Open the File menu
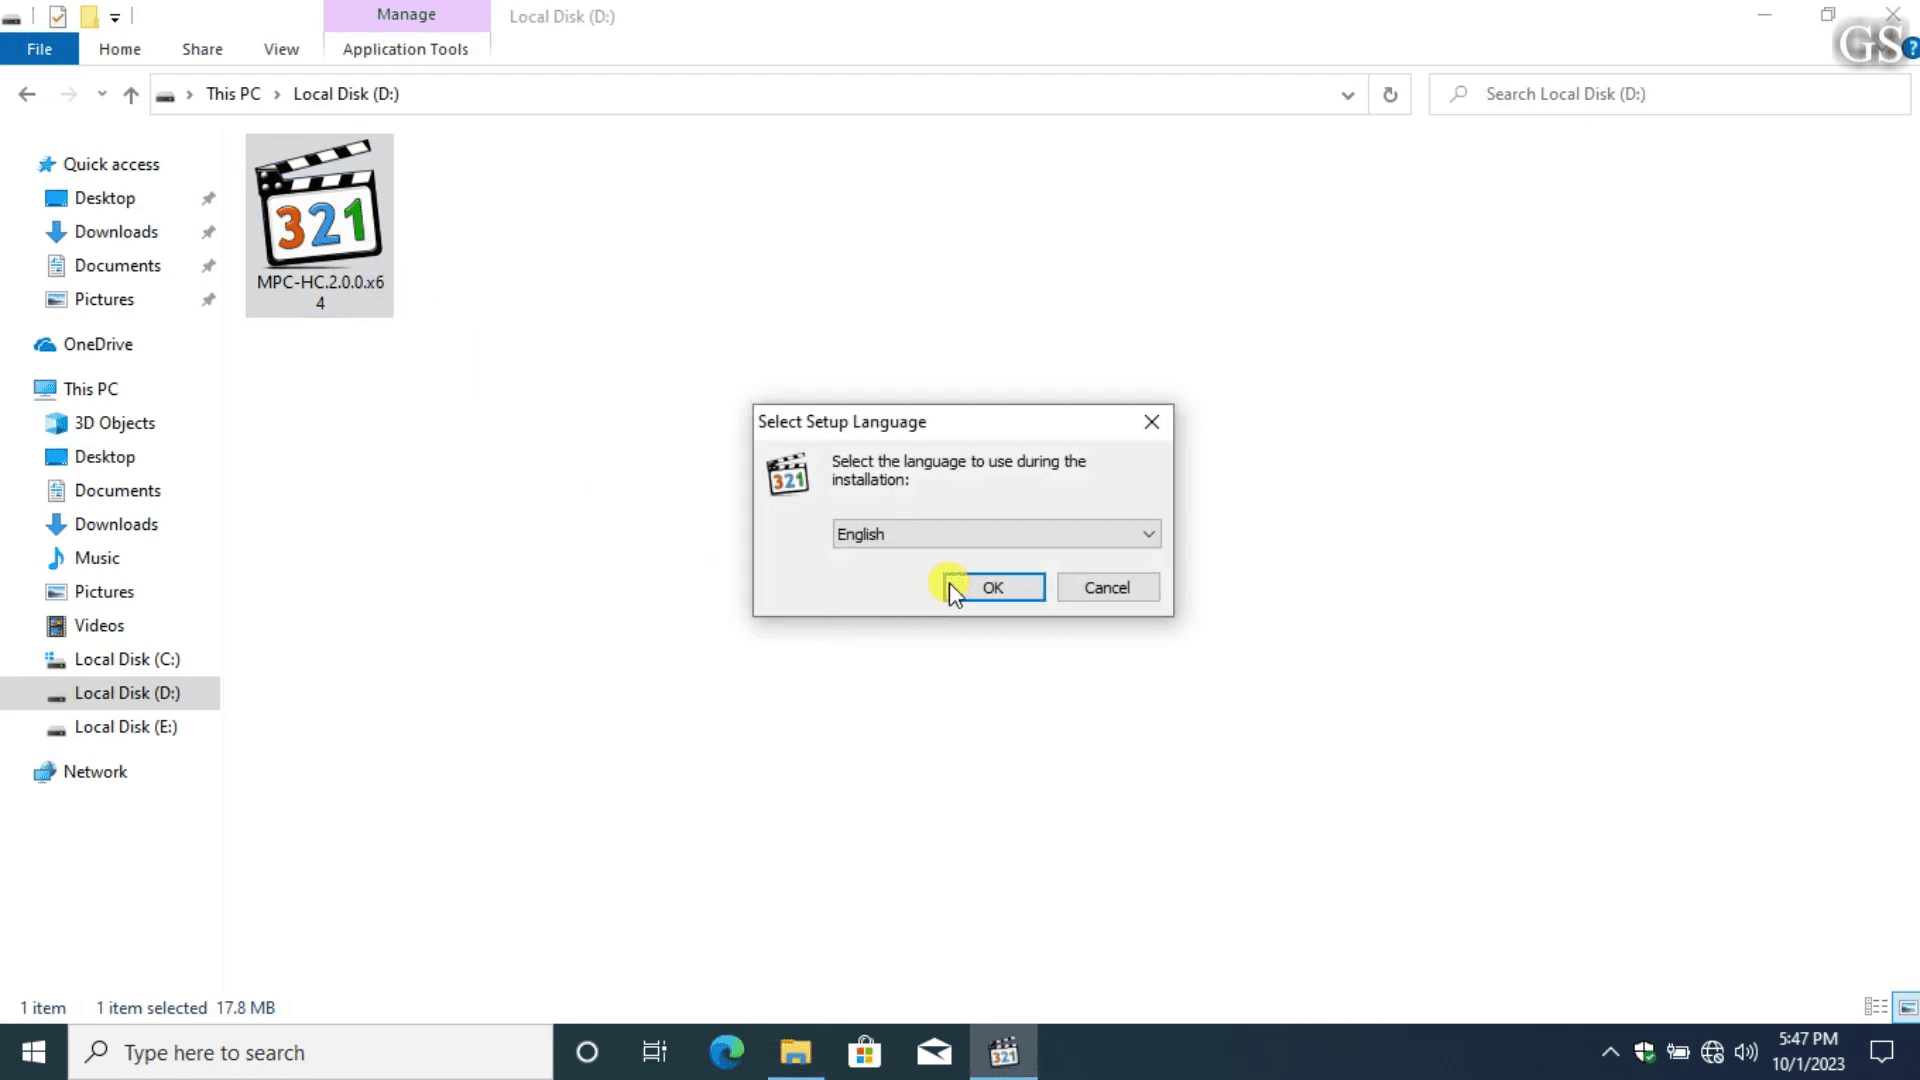This screenshot has height=1080, width=1920. coord(39,49)
